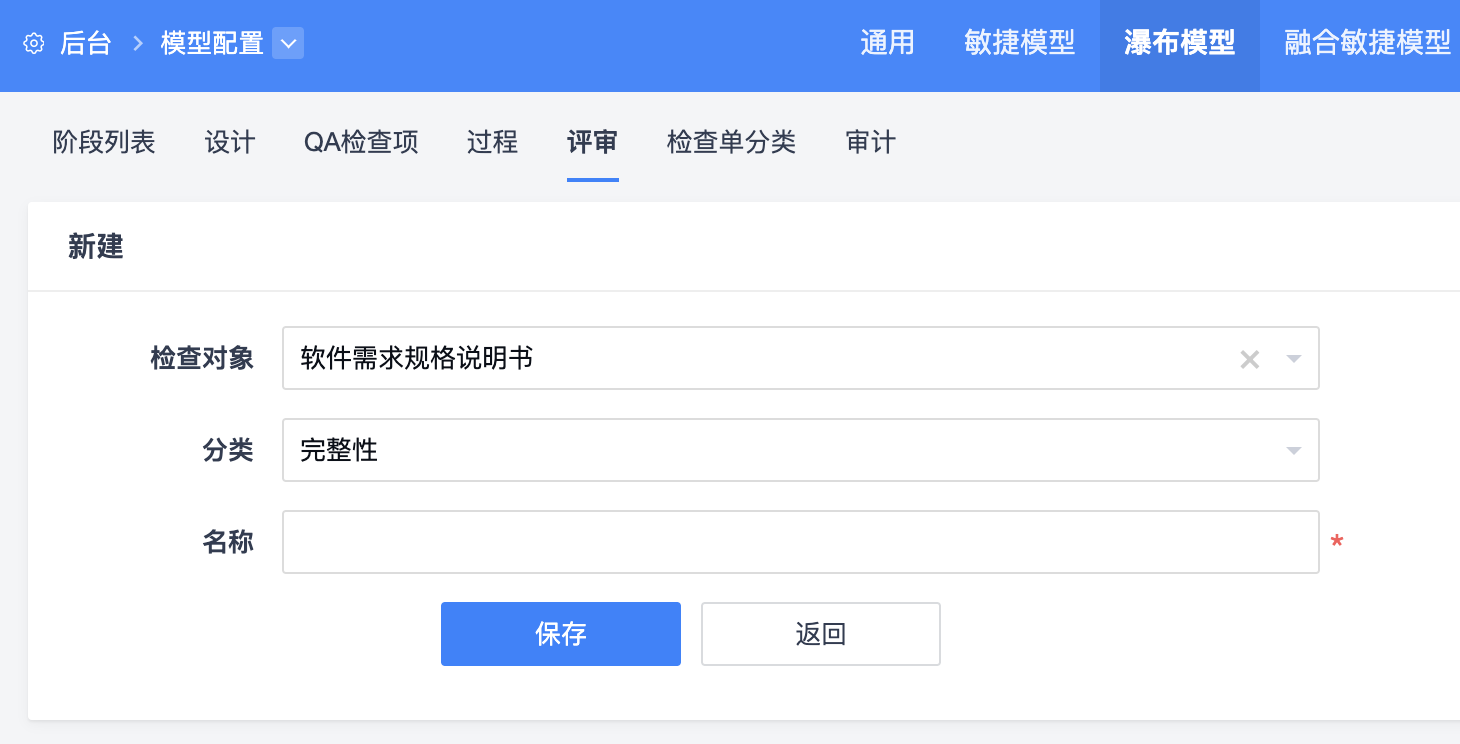Clear 检查对象 selection with the X icon
Image resolution: width=1460 pixels, height=744 pixels.
point(1249,359)
